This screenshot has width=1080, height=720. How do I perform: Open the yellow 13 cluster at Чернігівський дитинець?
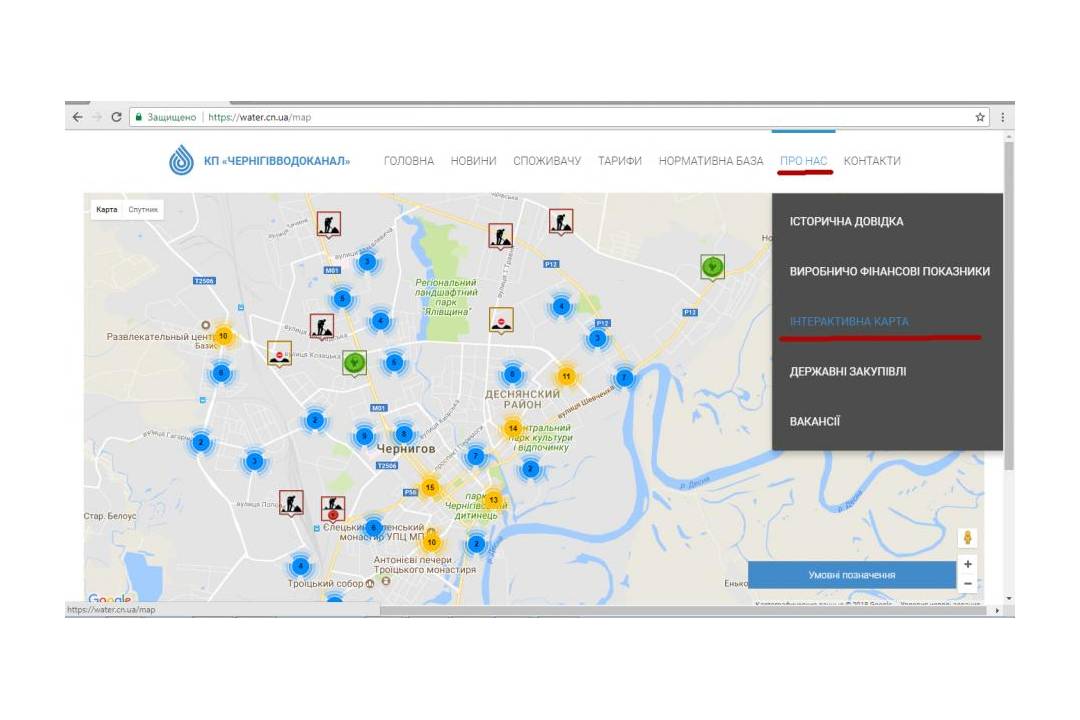click(x=493, y=500)
